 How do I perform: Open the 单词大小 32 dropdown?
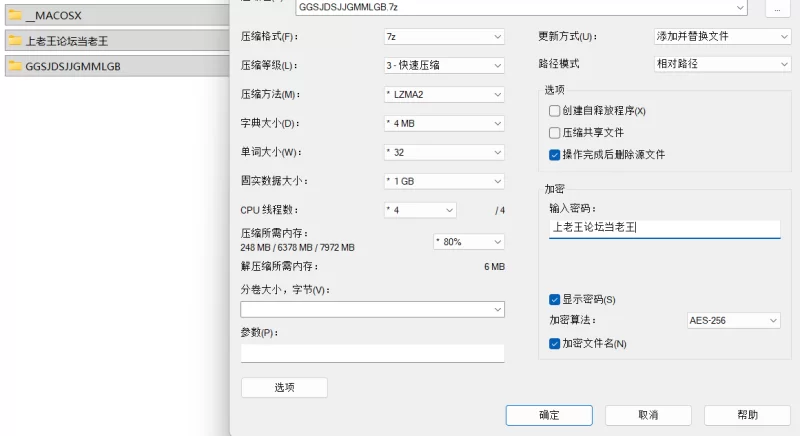(x=444, y=152)
